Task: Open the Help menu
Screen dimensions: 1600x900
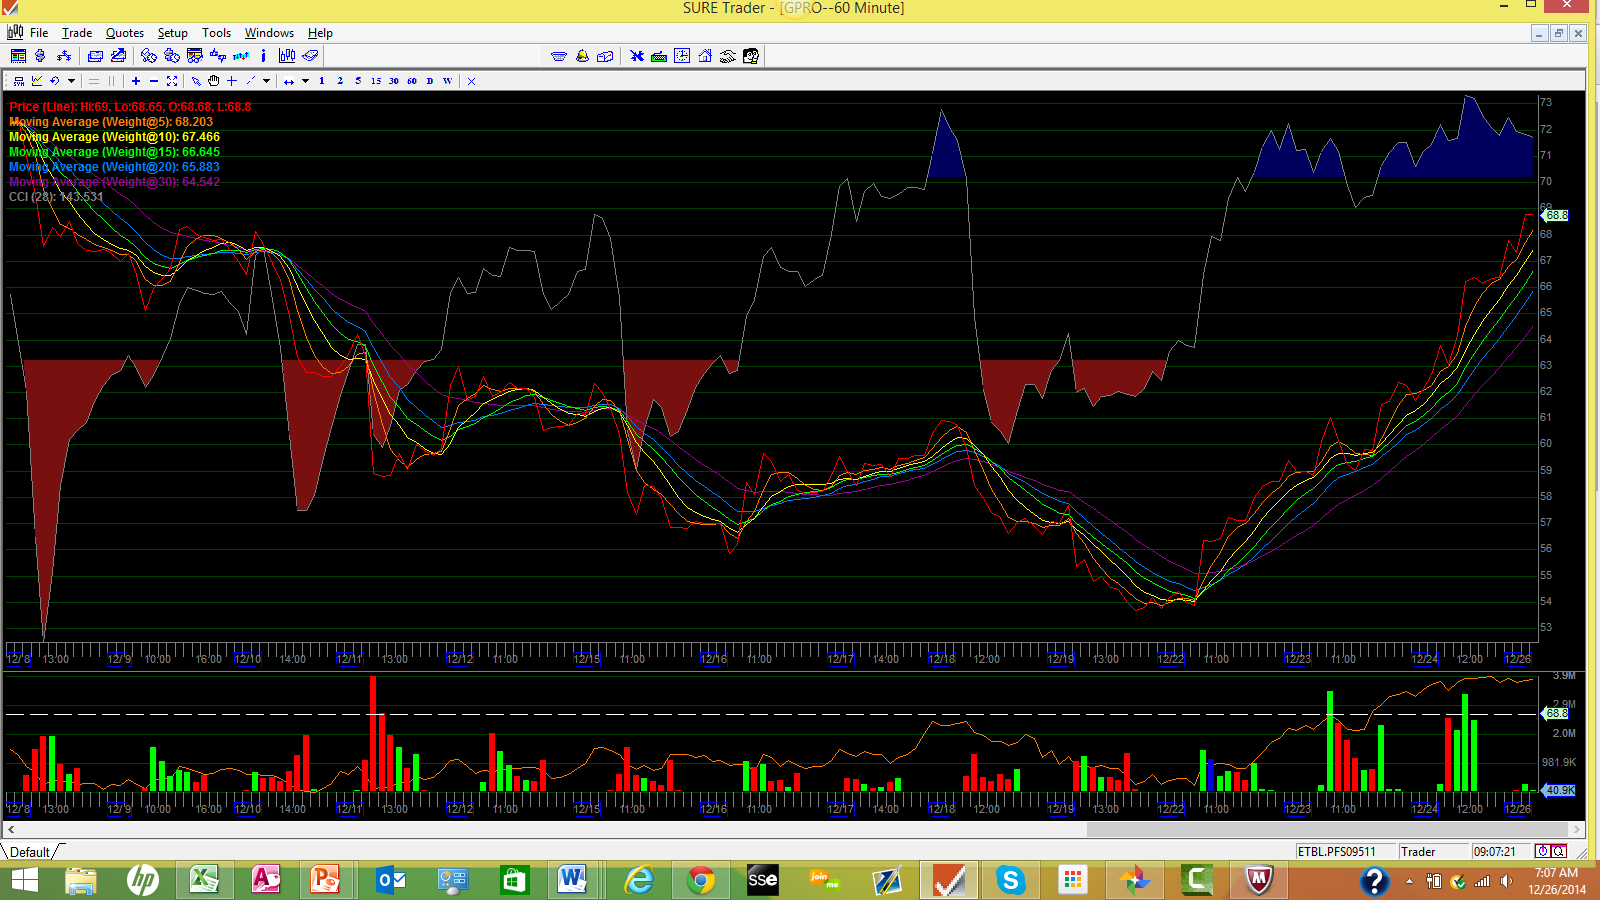Action: tap(320, 33)
